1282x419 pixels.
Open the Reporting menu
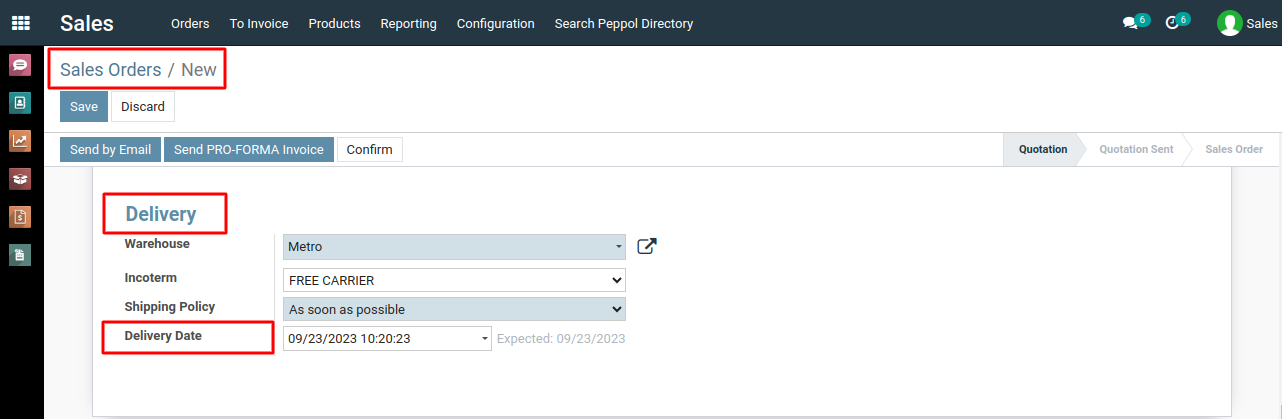[x=408, y=23]
